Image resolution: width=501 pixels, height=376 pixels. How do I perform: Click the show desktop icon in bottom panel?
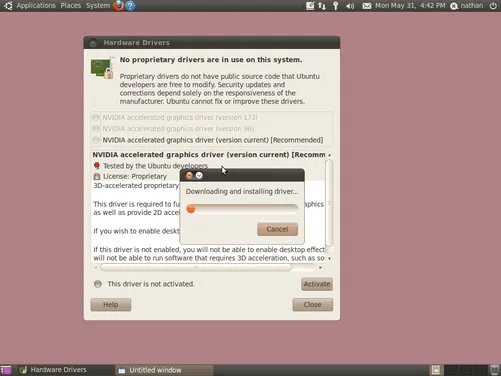click(6, 370)
